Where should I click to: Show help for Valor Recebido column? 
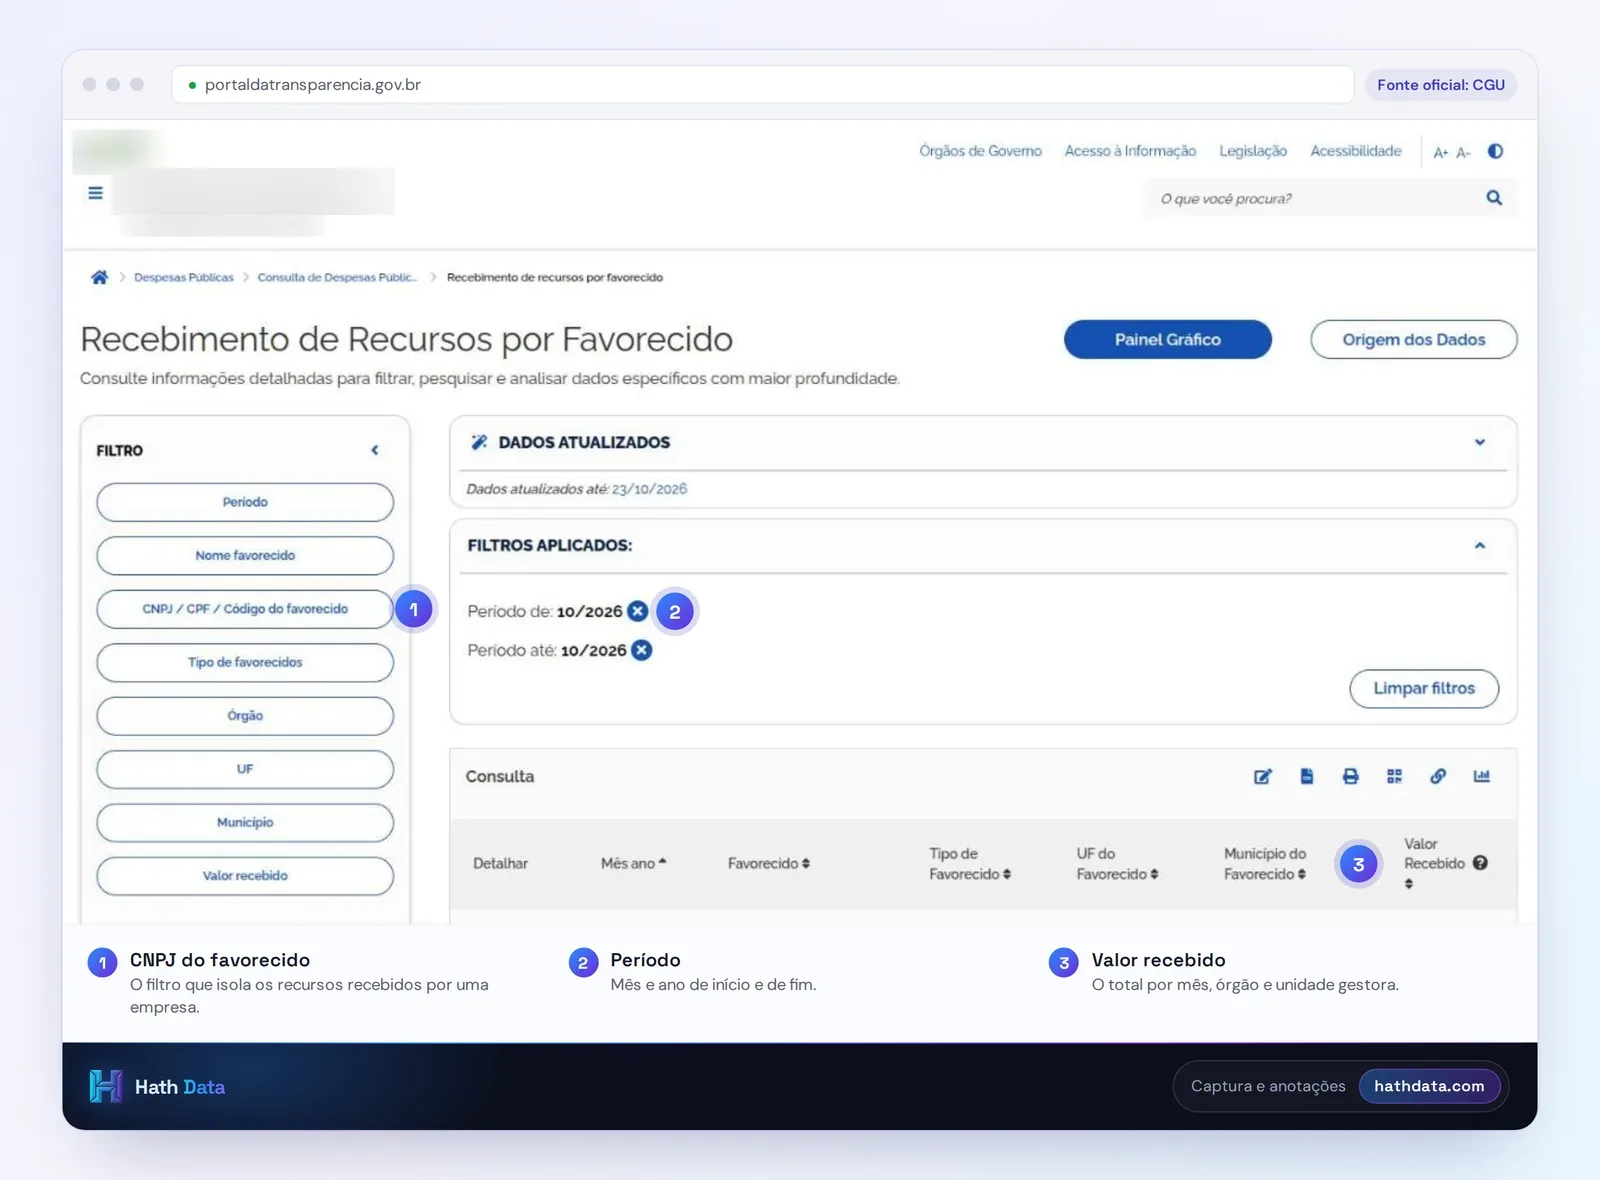(1480, 863)
